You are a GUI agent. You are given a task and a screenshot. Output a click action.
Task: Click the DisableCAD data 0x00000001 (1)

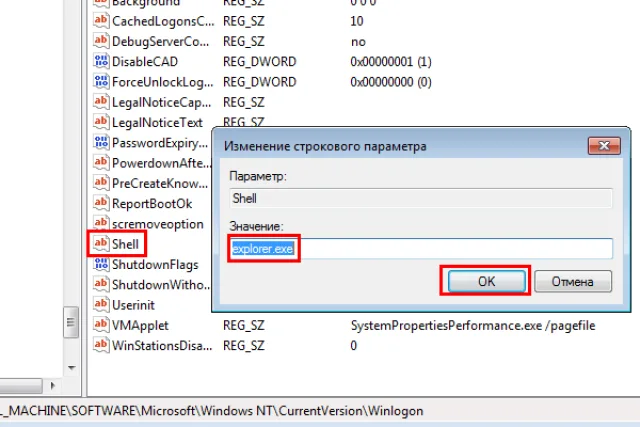pos(391,62)
